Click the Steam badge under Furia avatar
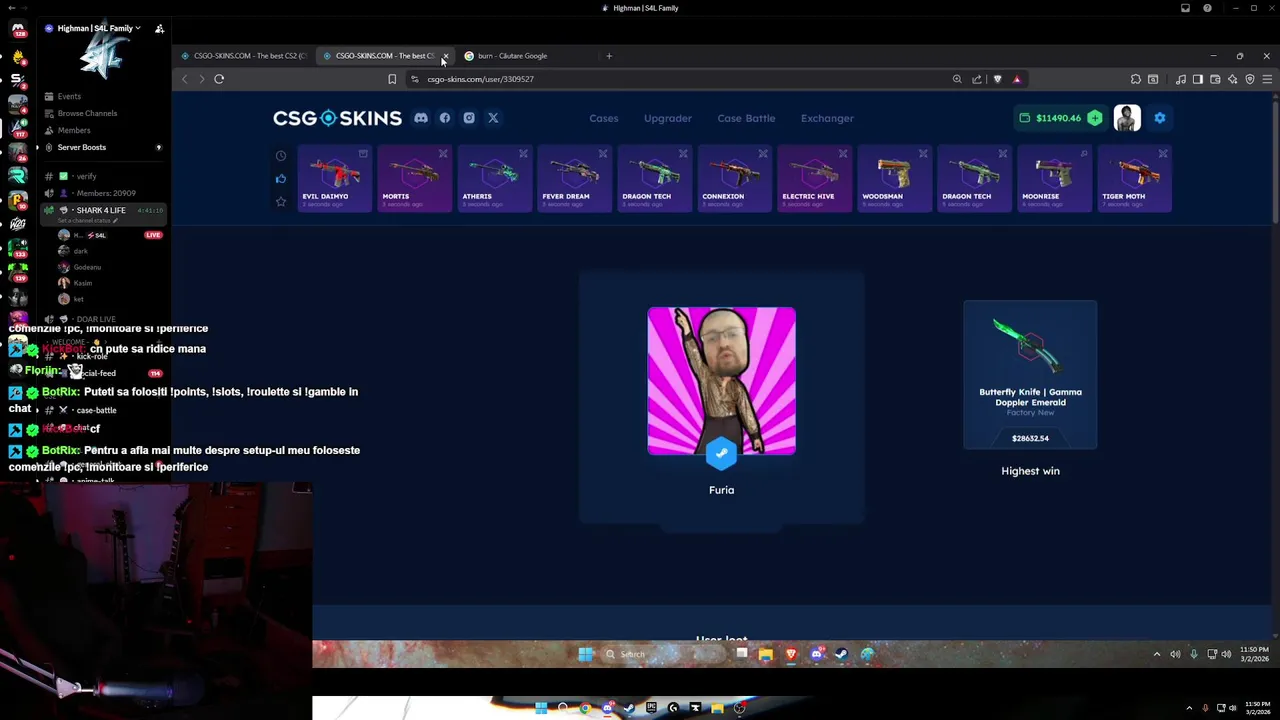Image resolution: width=1280 pixels, height=720 pixels. 721,453
